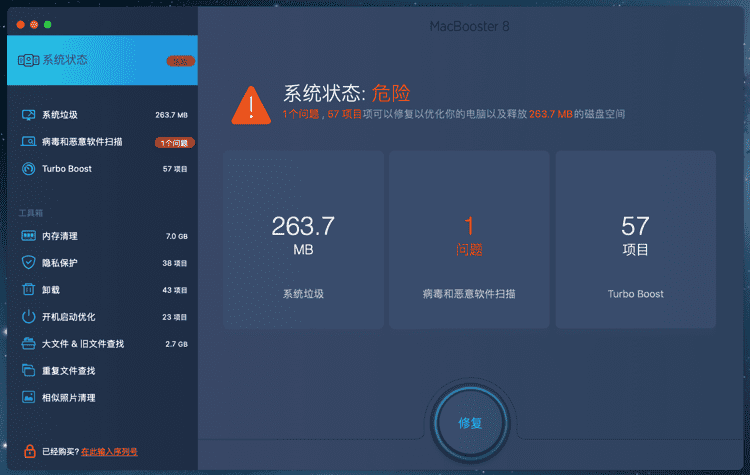
Task: Click the 内存清理 memory chip icon
Action: point(28,236)
